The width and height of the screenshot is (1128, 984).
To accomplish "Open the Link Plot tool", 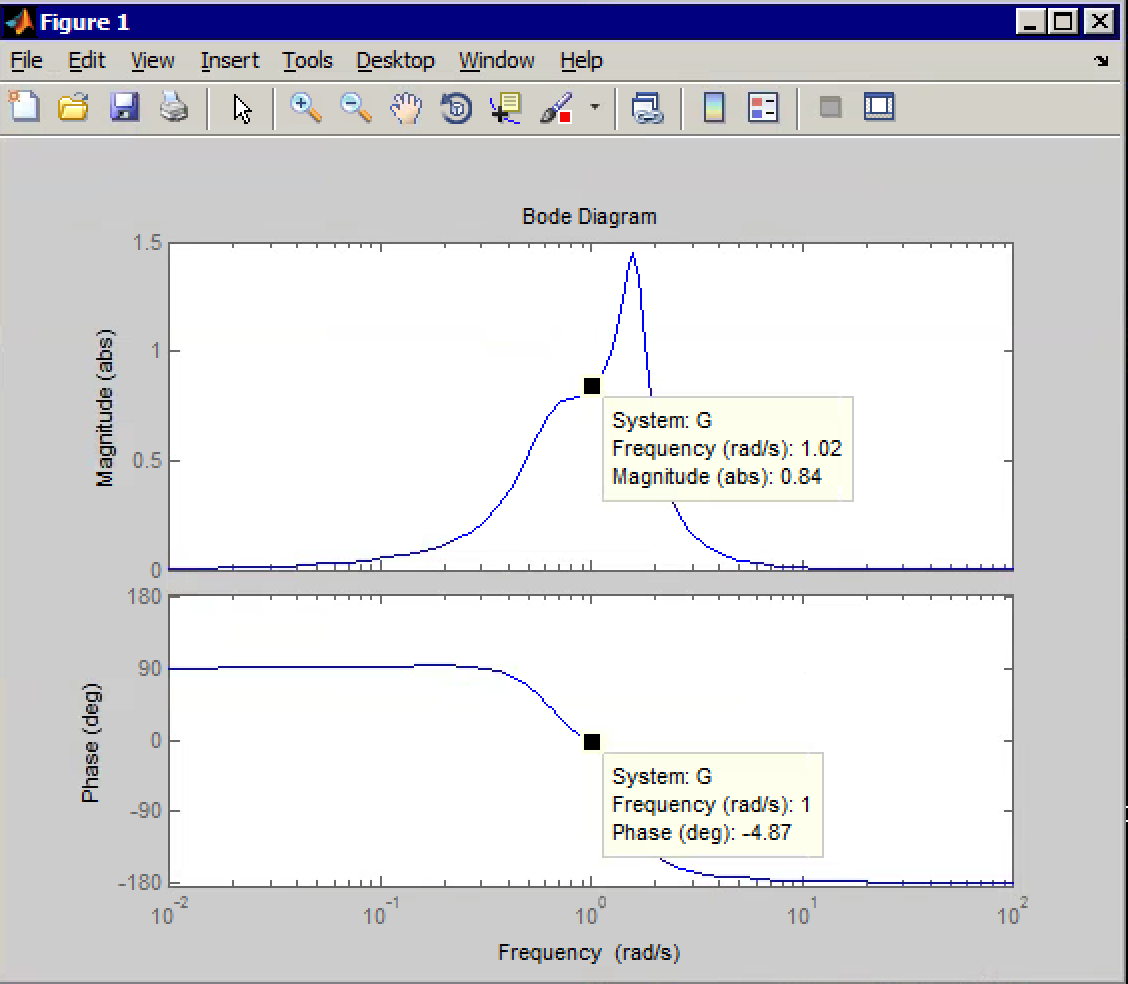I will click(x=648, y=108).
